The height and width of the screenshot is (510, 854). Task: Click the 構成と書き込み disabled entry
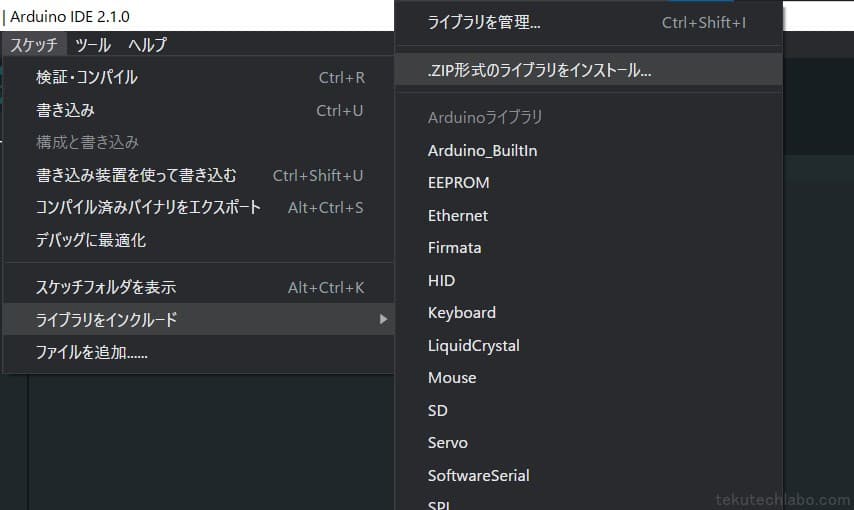(199, 142)
